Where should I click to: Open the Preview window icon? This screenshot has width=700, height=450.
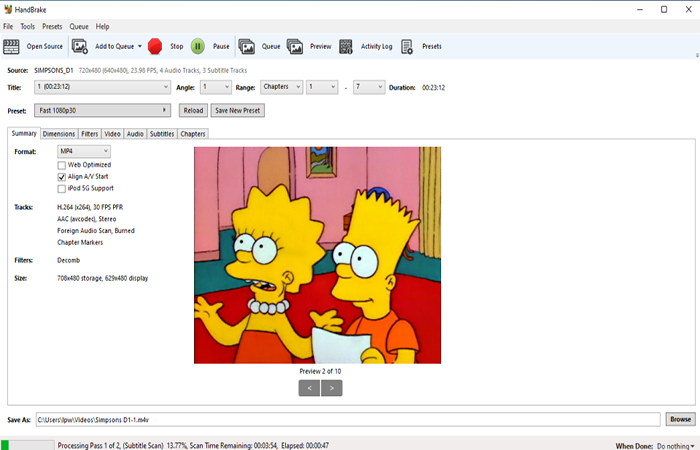[295, 46]
